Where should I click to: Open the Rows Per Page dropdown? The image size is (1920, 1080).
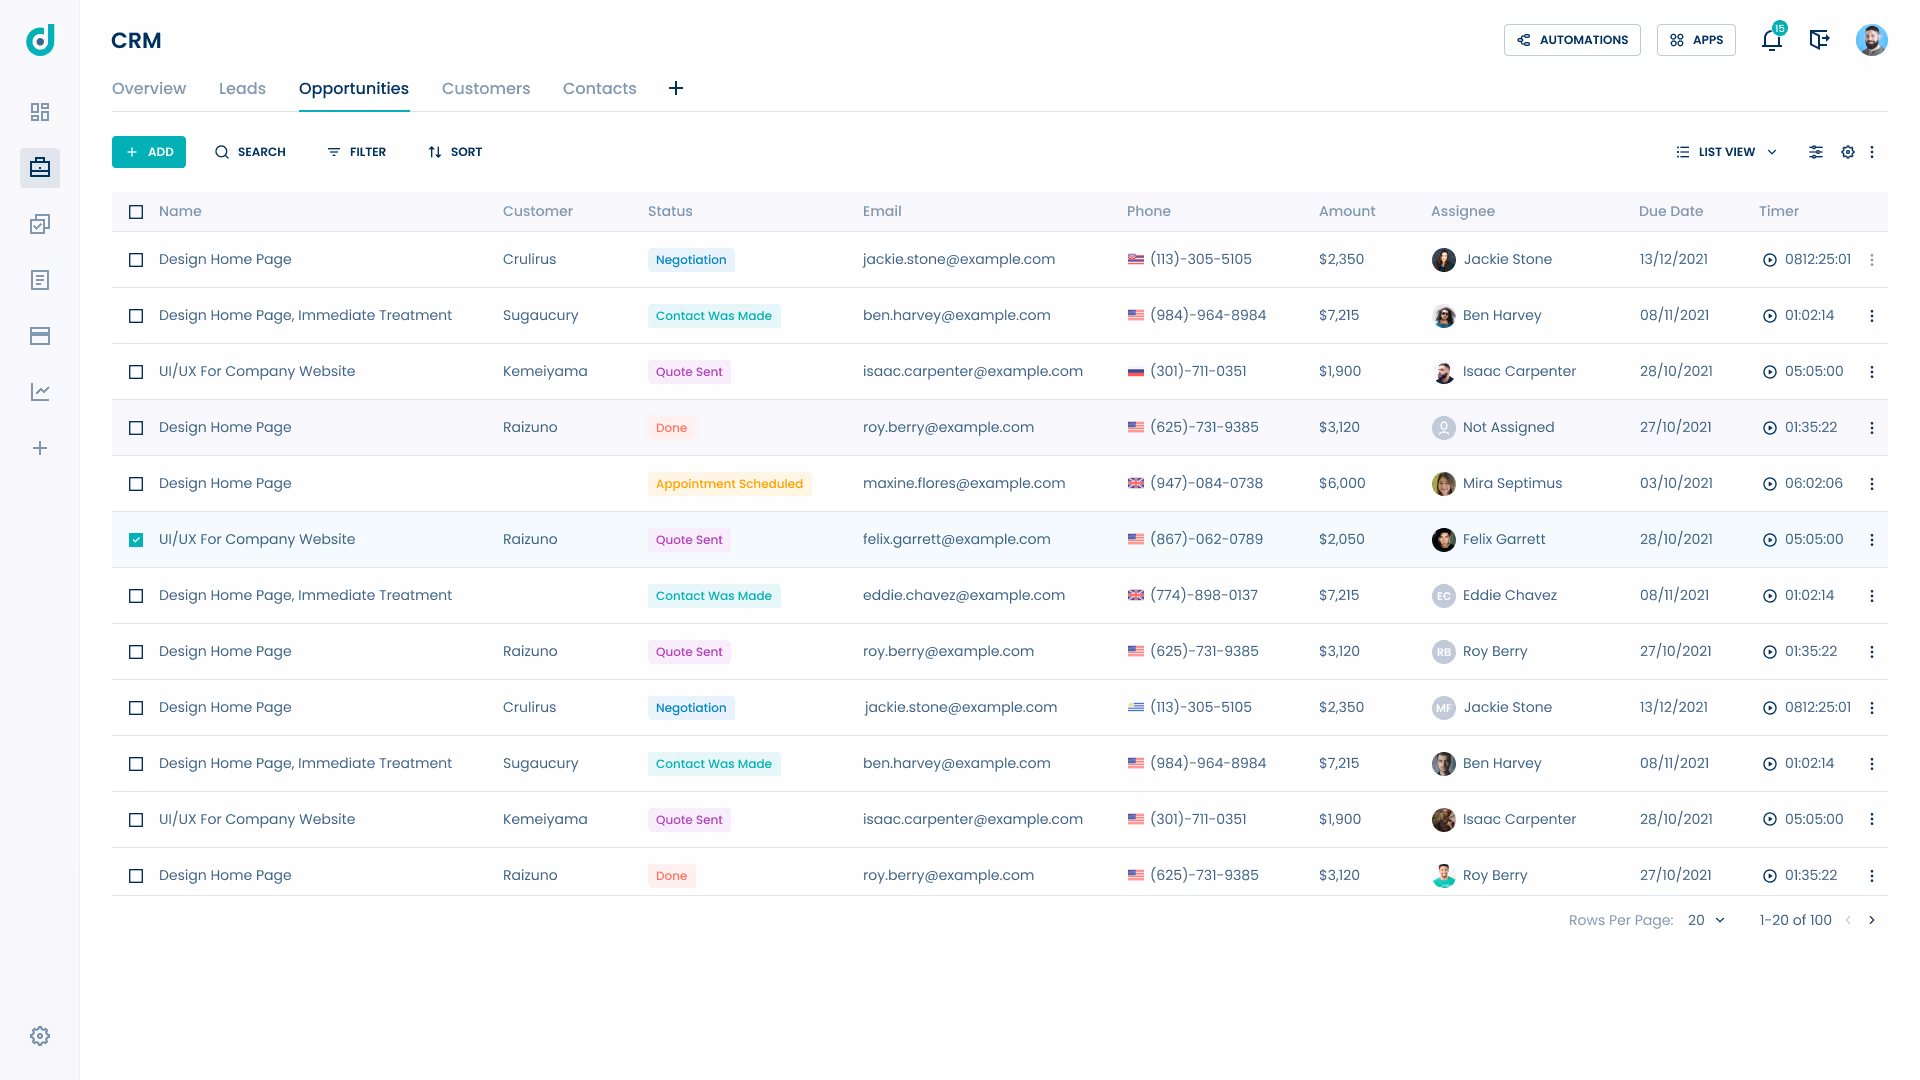pos(1706,920)
